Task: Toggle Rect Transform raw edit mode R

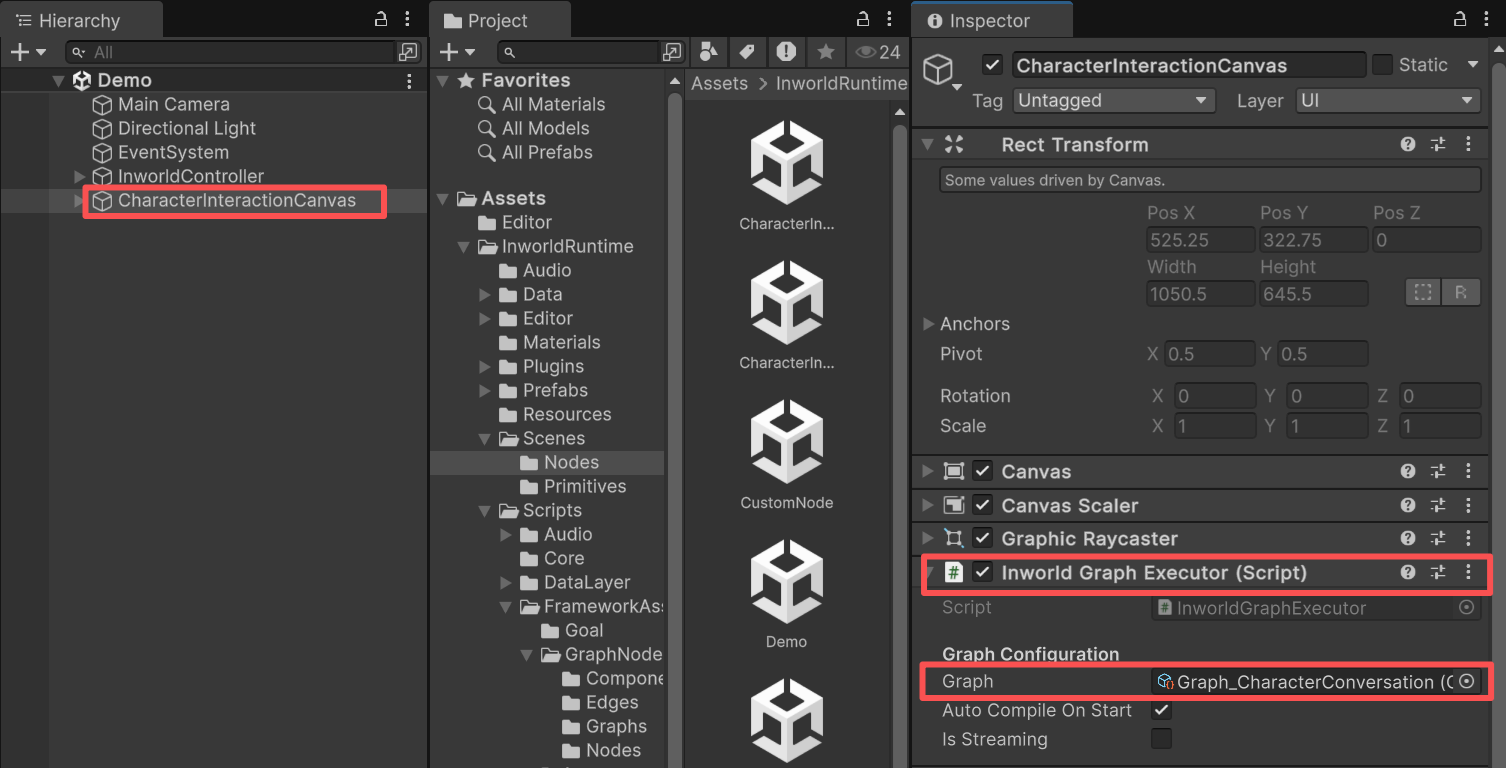Action: point(1461,293)
